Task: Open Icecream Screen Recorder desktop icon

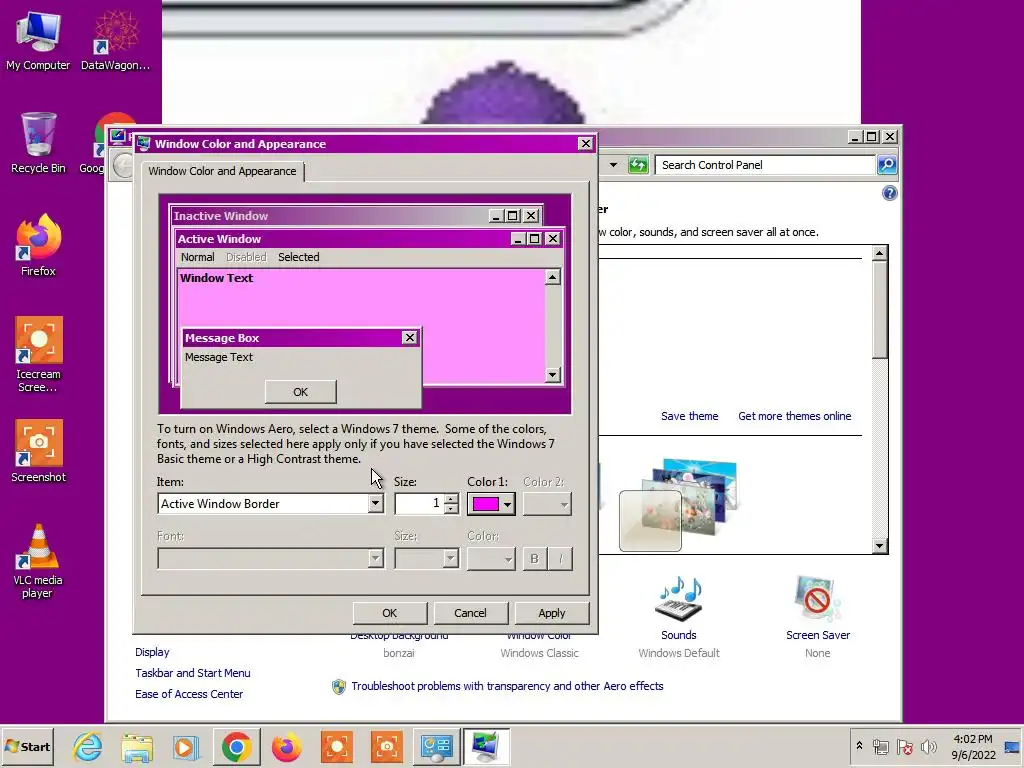Action: [x=38, y=355]
